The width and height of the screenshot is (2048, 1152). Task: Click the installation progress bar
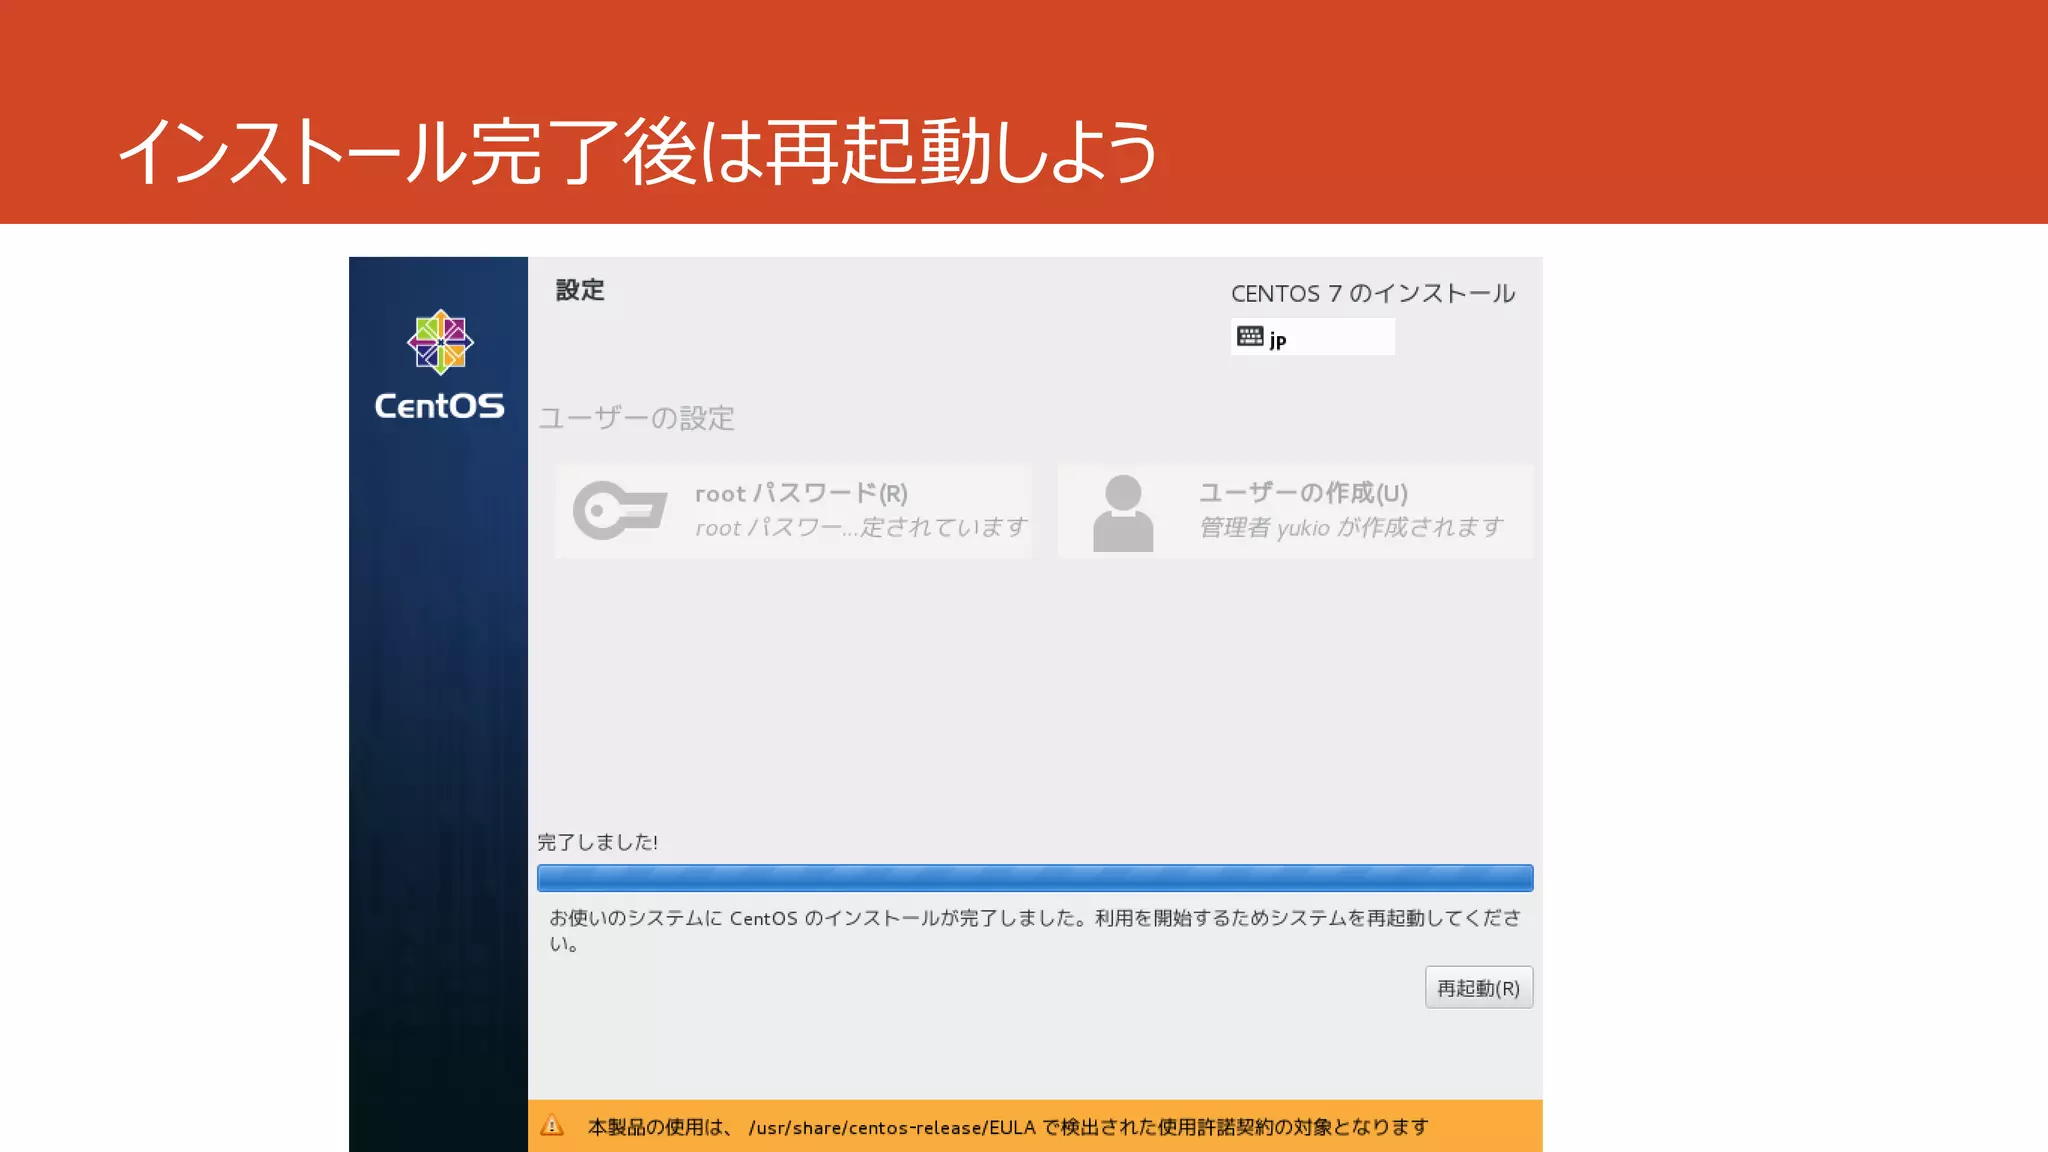coord(1035,878)
